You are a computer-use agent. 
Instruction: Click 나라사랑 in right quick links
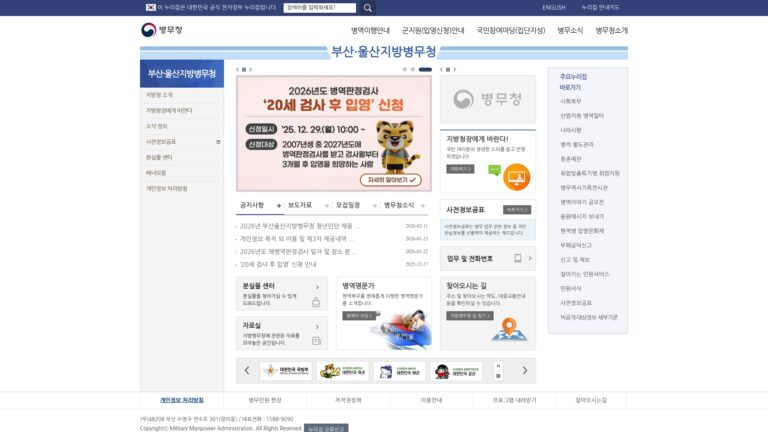click(571, 130)
